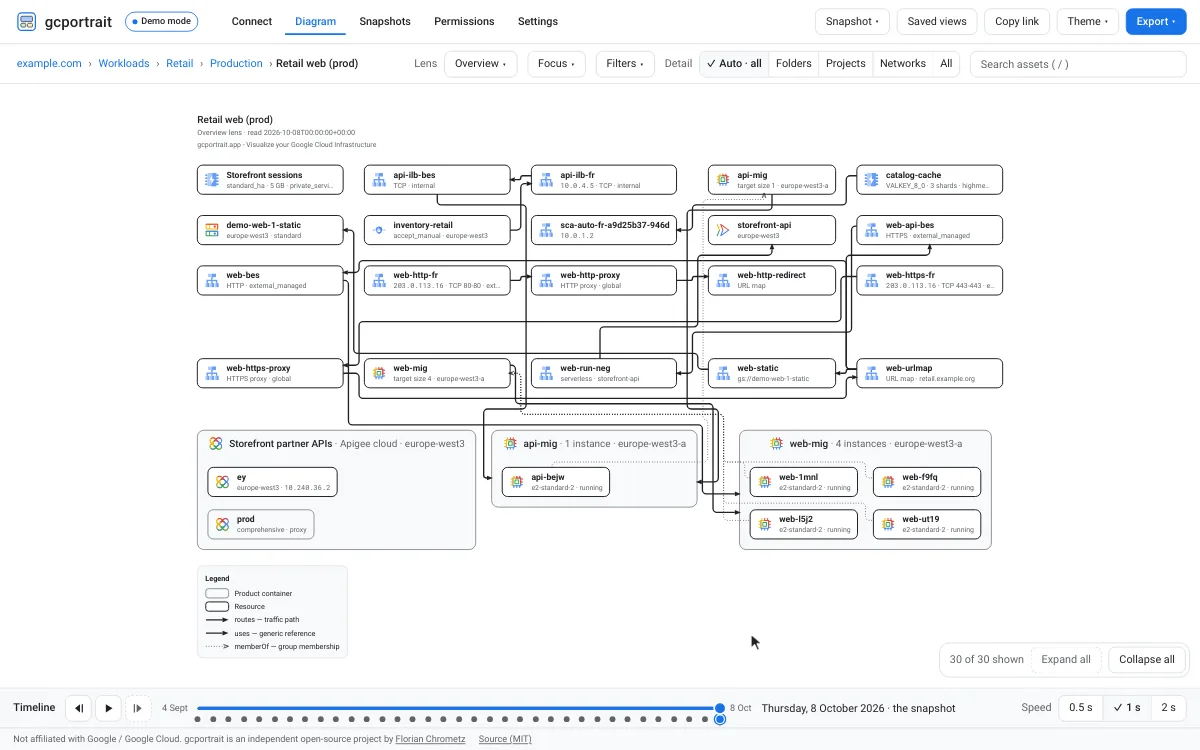Switch to the Diagram tab
This screenshot has height=750, width=1200.
click(316, 21)
